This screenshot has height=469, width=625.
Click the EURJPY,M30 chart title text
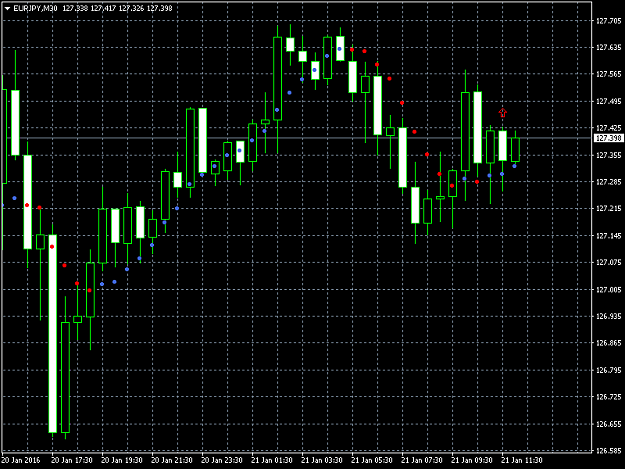pyautogui.click(x=35, y=8)
